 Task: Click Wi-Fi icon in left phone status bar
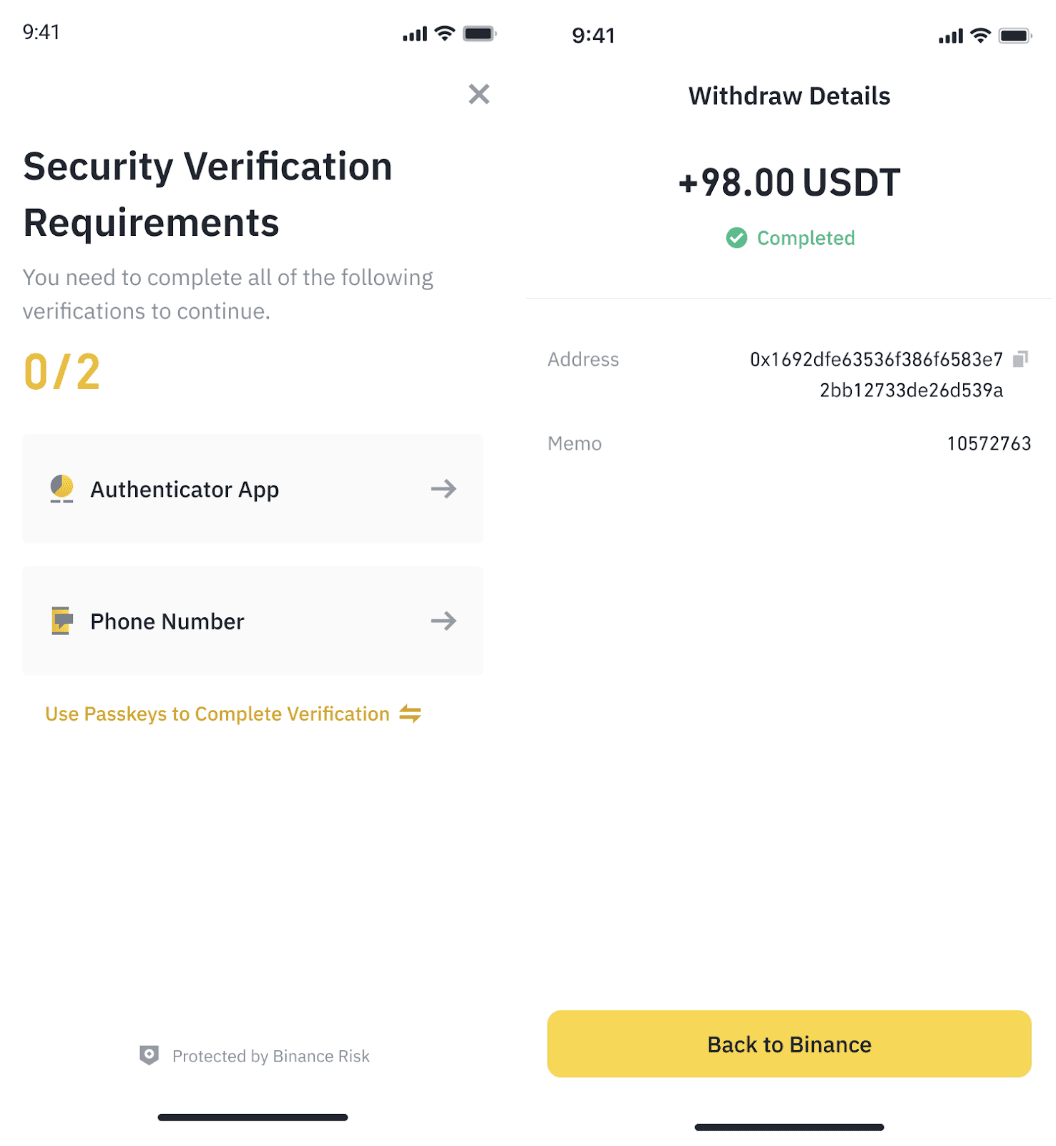(444, 33)
